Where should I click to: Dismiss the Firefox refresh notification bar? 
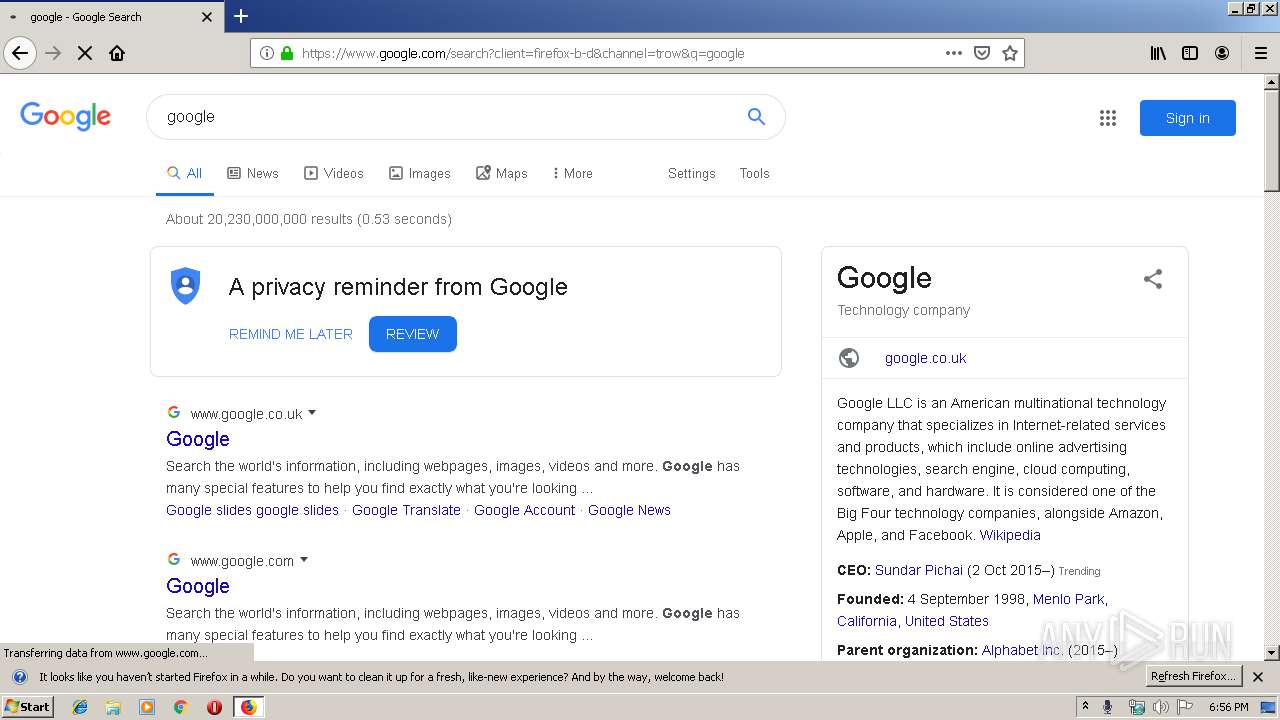[x=1259, y=677]
